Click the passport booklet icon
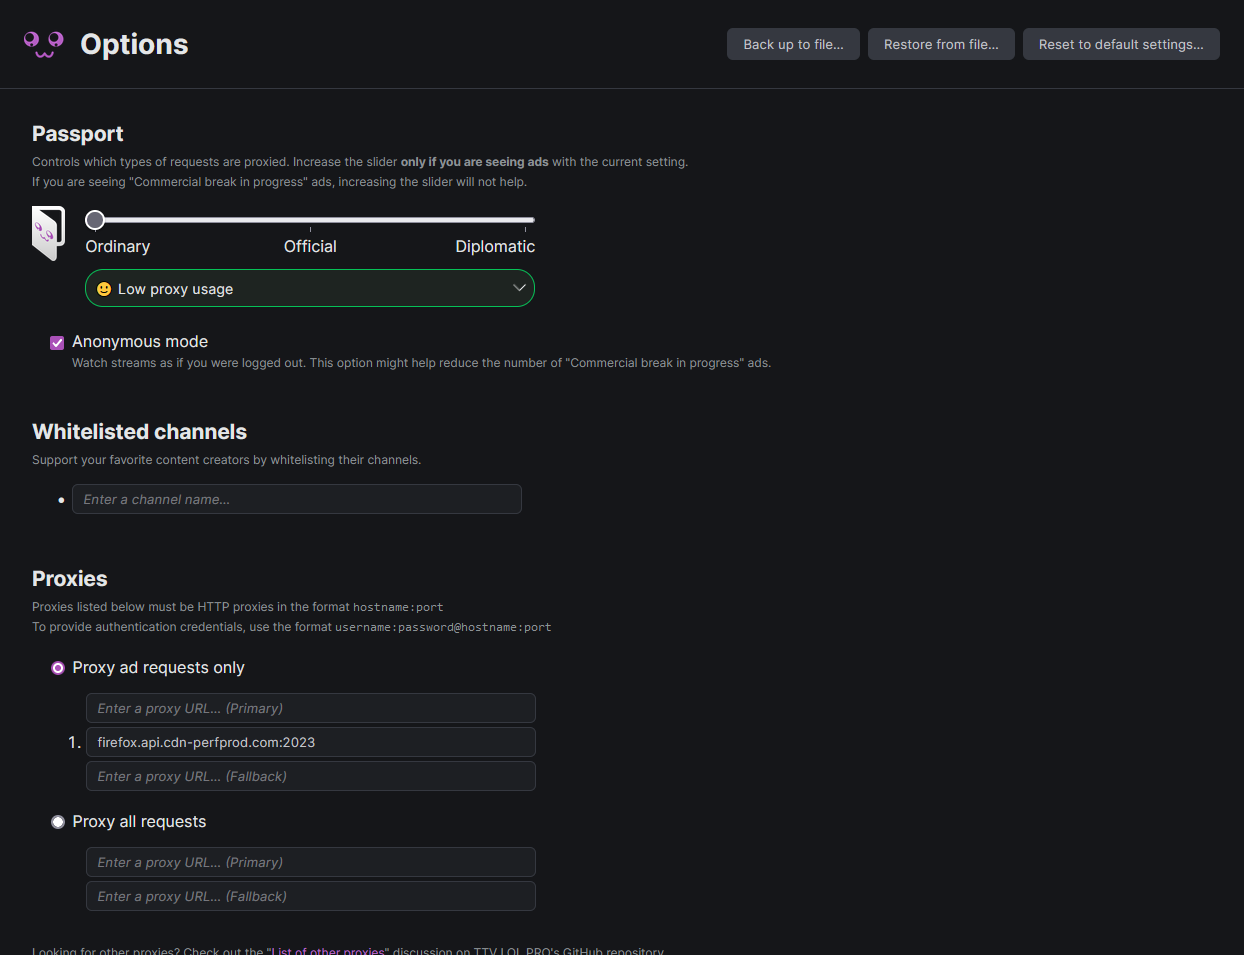Viewport: 1244px width, 955px height. (48, 233)
